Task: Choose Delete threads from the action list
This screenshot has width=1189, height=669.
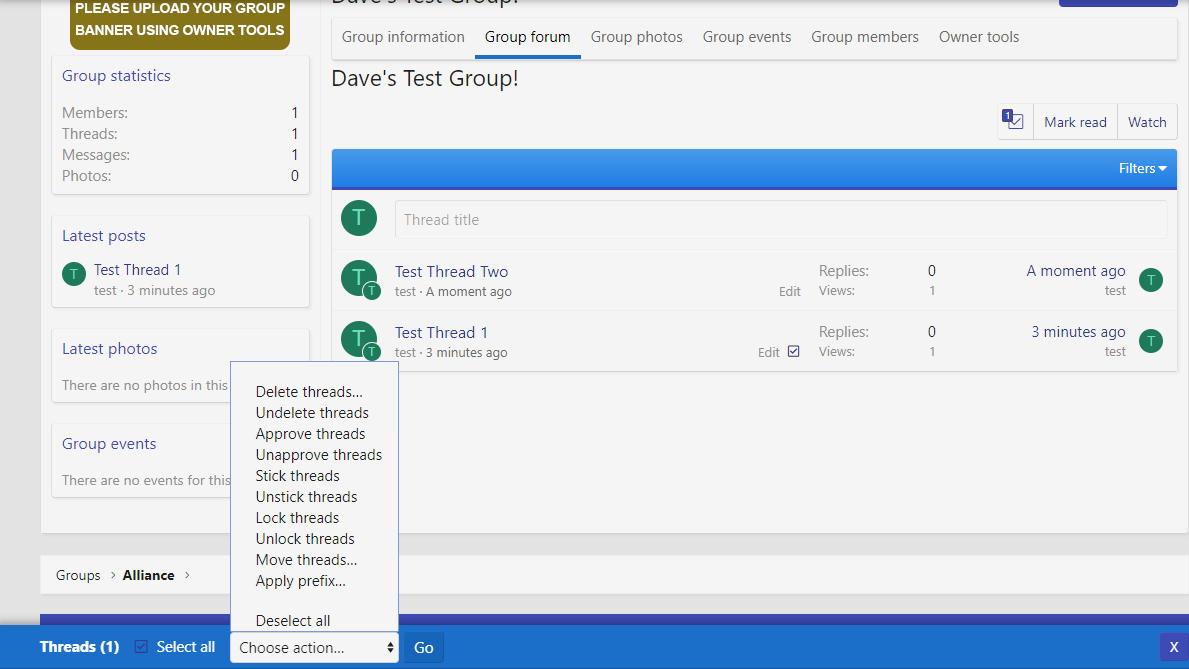Action: pos(309,392)
